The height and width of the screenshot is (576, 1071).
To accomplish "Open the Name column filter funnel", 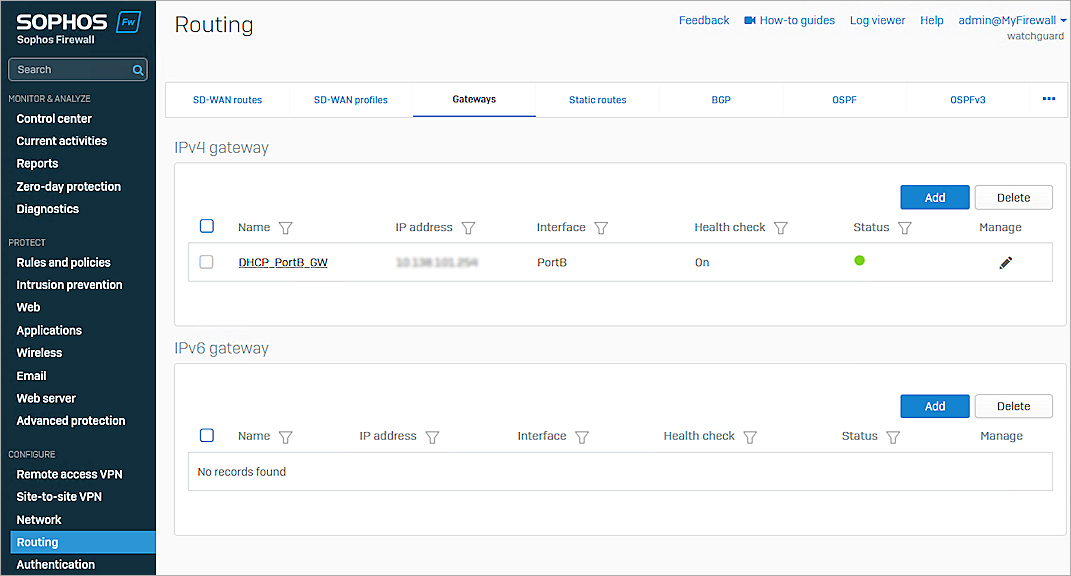I will [285, 227].
